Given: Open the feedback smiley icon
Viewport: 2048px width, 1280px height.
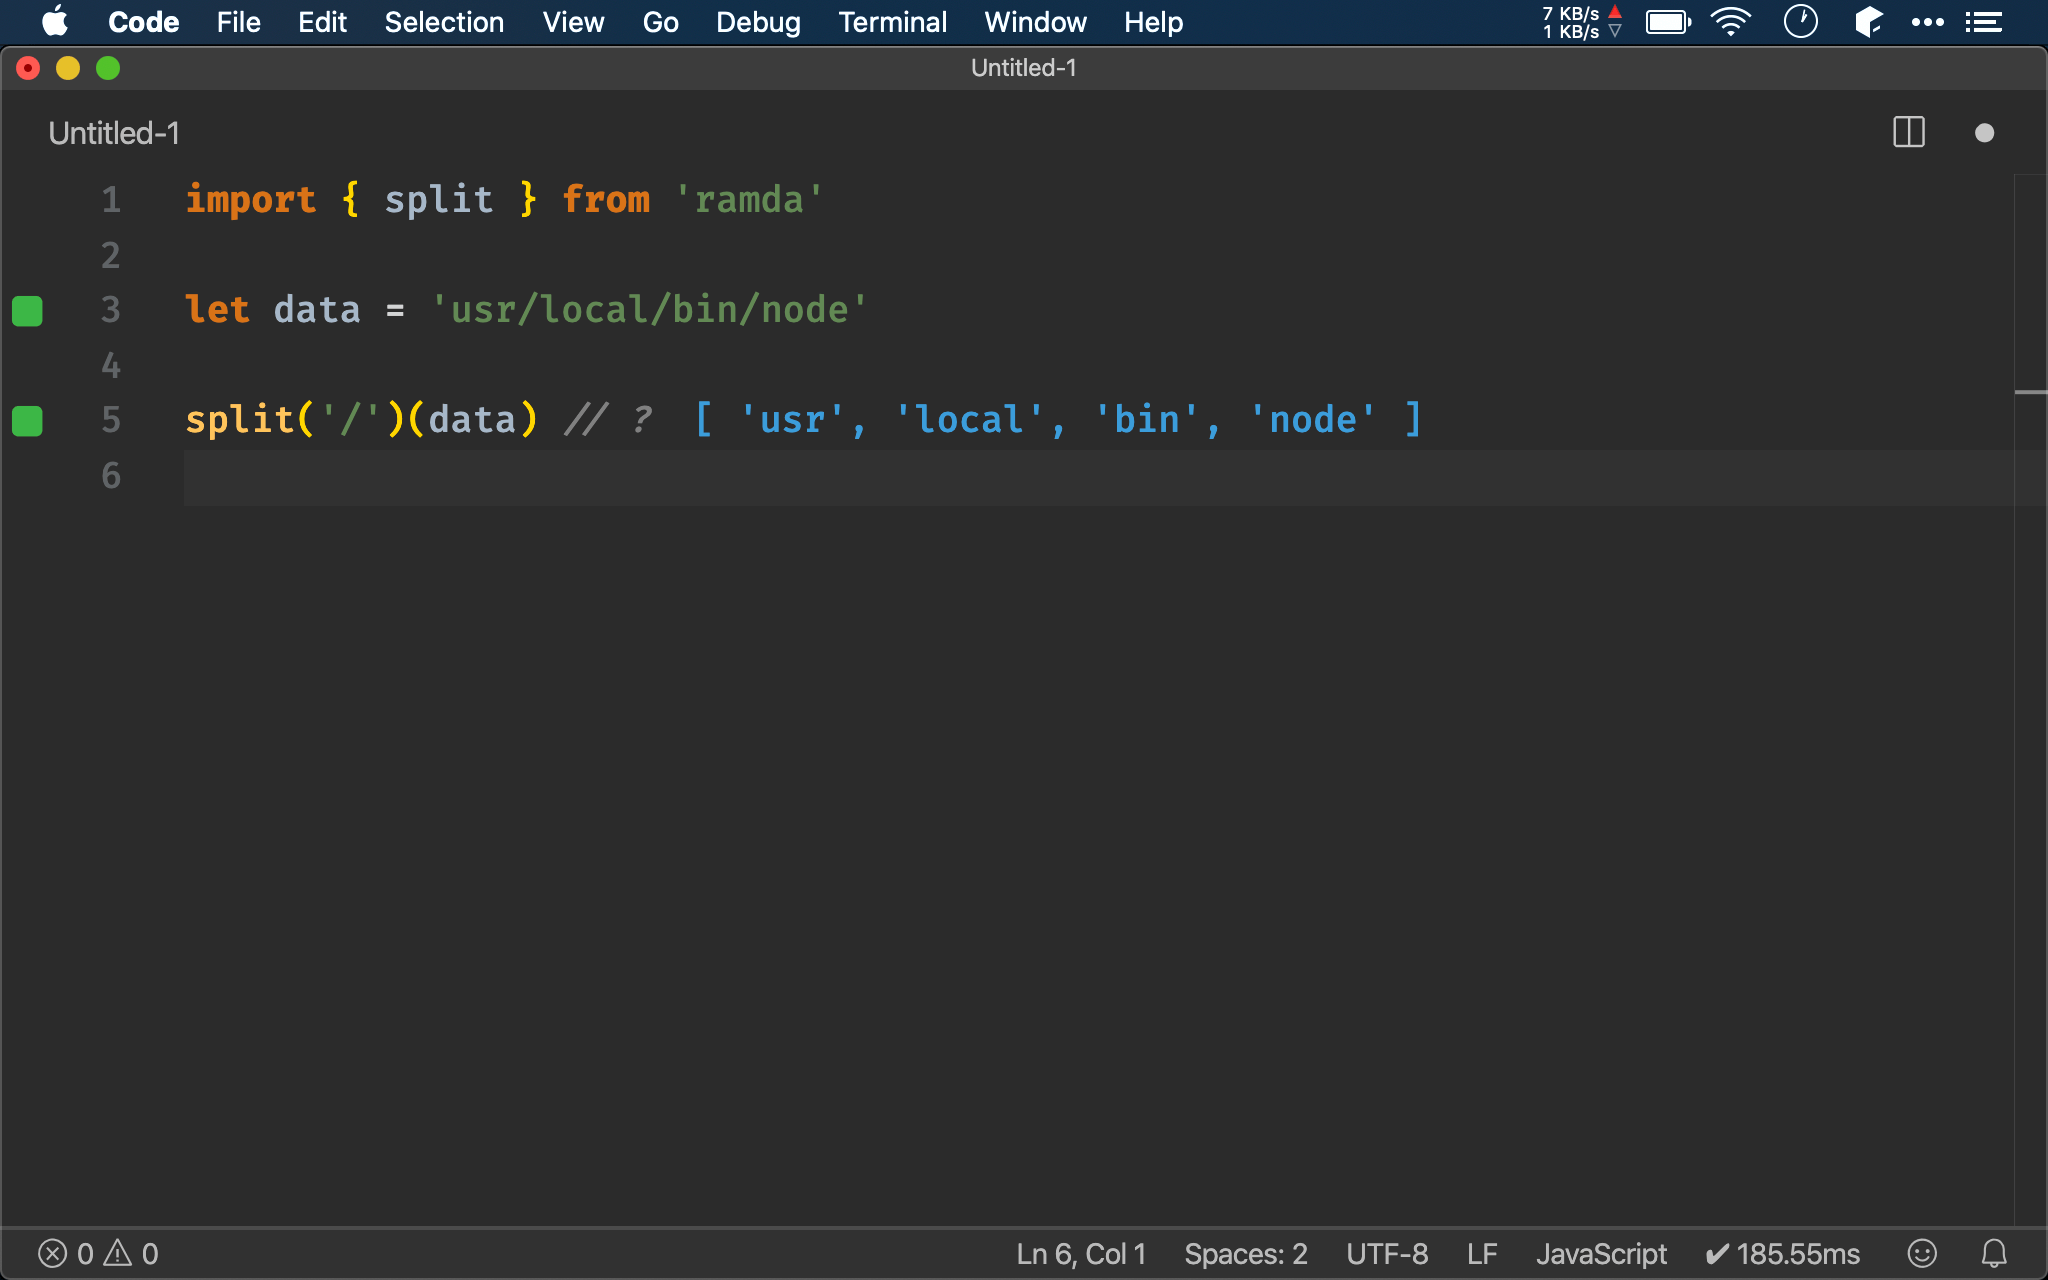Looking at the screenshot, I should click(1922, 1253).
